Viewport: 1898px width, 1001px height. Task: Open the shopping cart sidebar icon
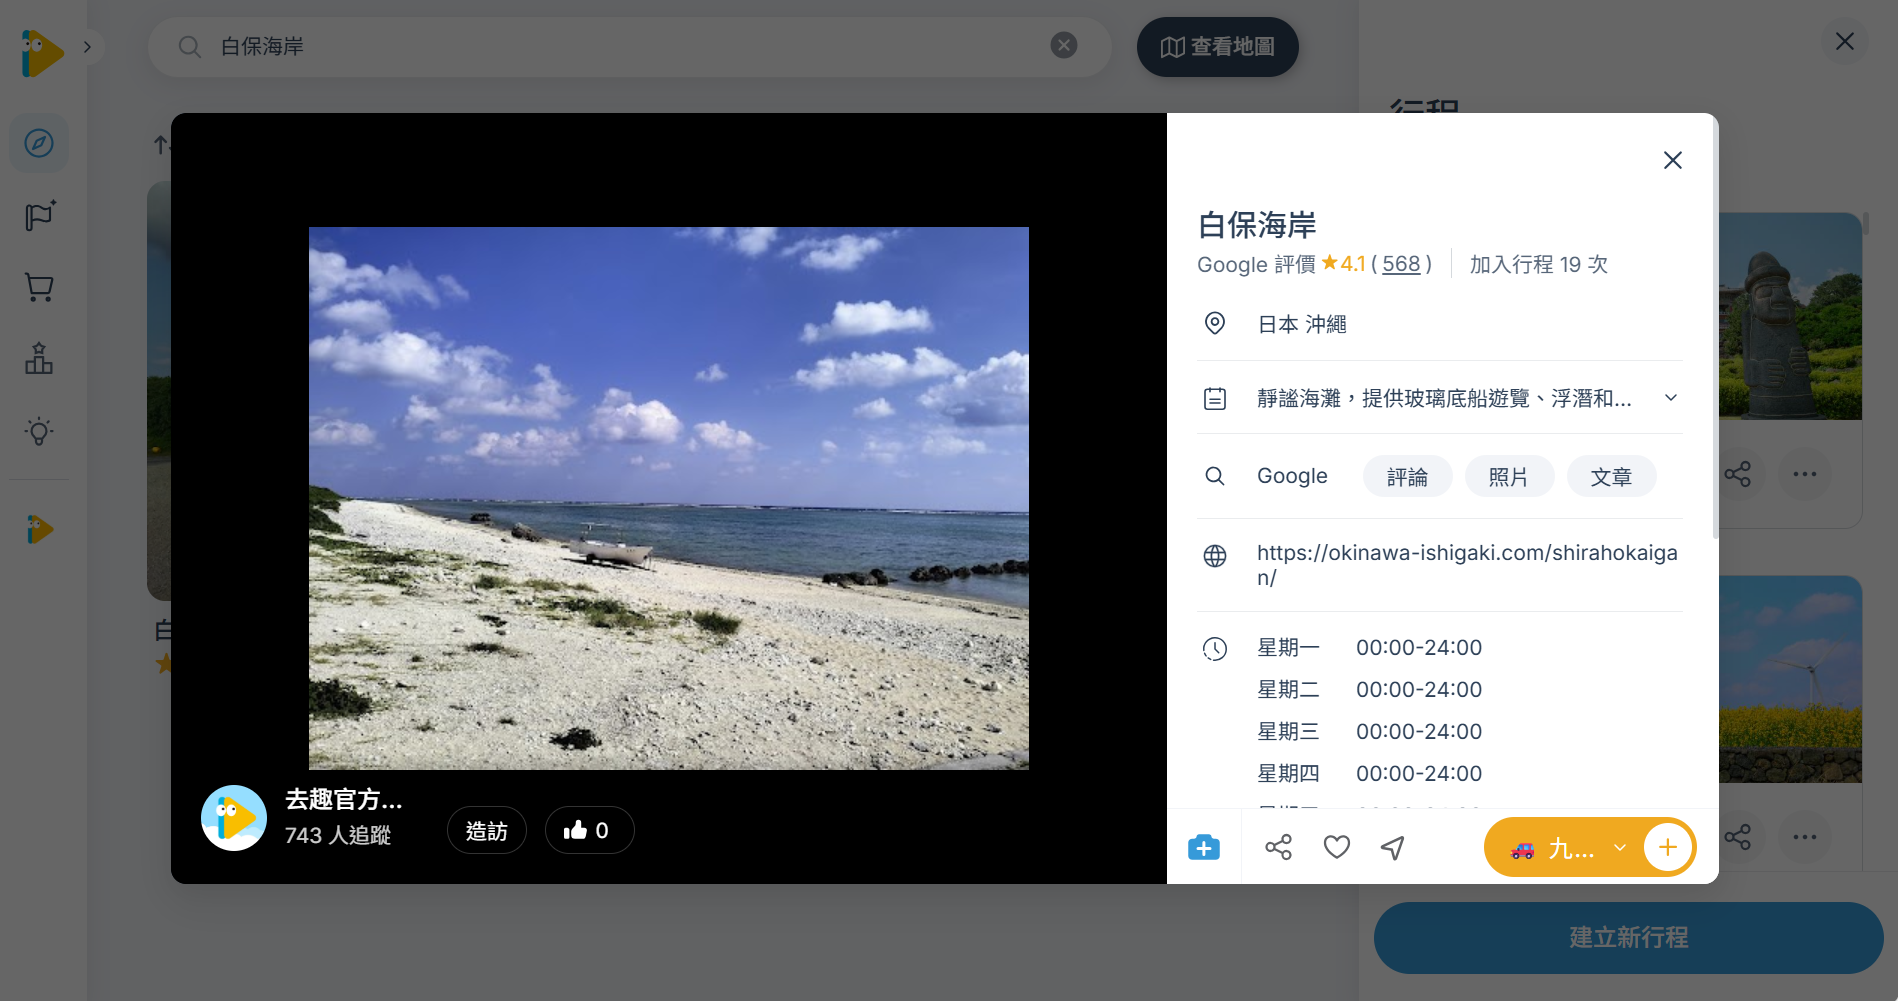pos(39,288)
